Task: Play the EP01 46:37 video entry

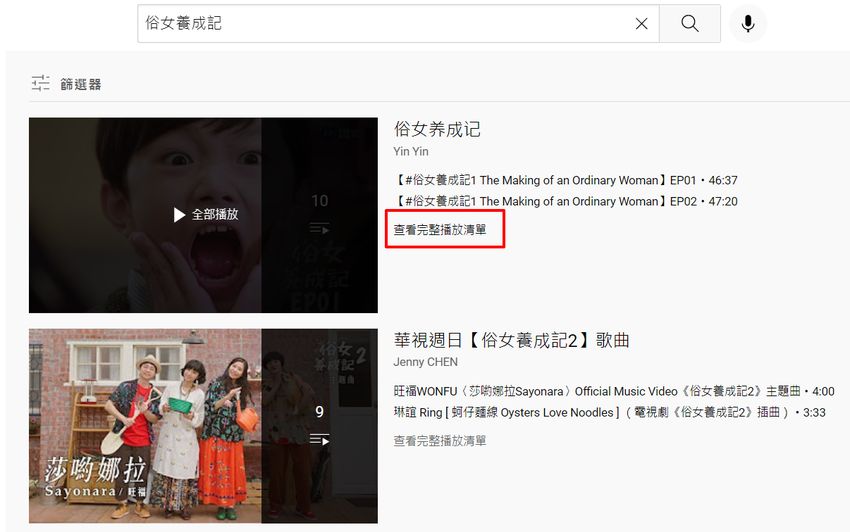Action: click(x=565, y=181)
